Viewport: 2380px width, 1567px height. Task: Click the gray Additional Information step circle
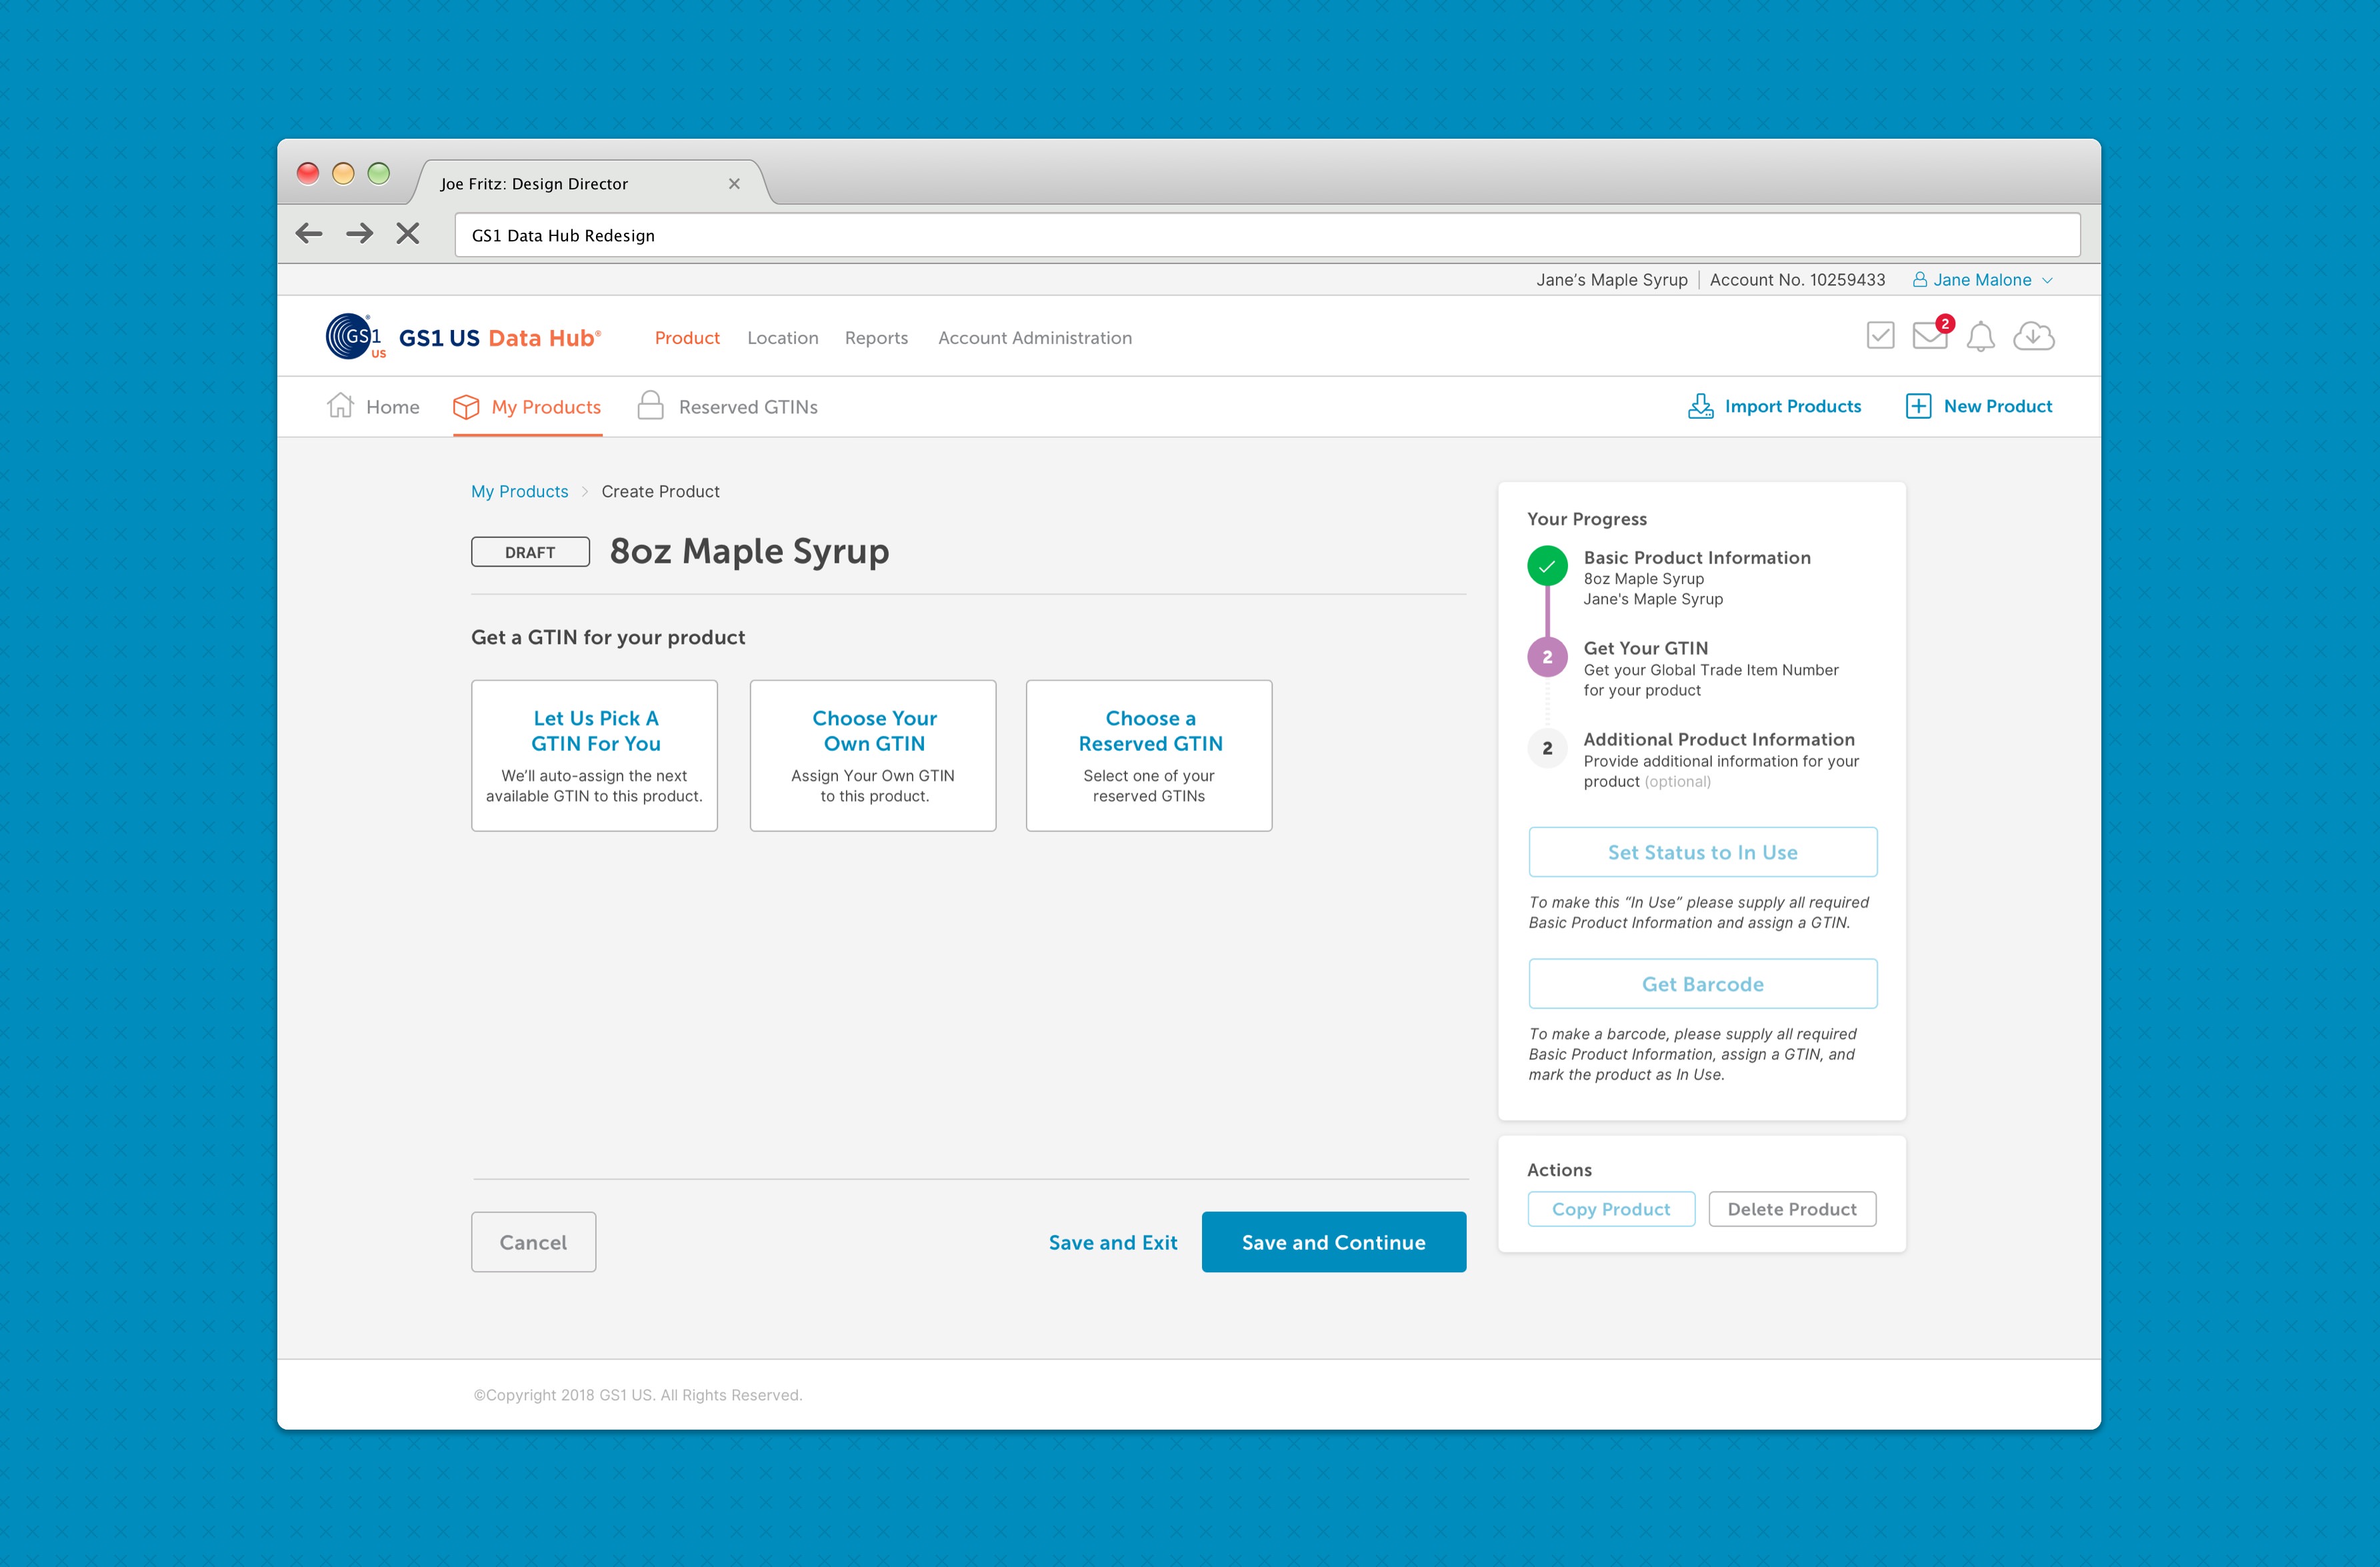(x=1547, y=748)
